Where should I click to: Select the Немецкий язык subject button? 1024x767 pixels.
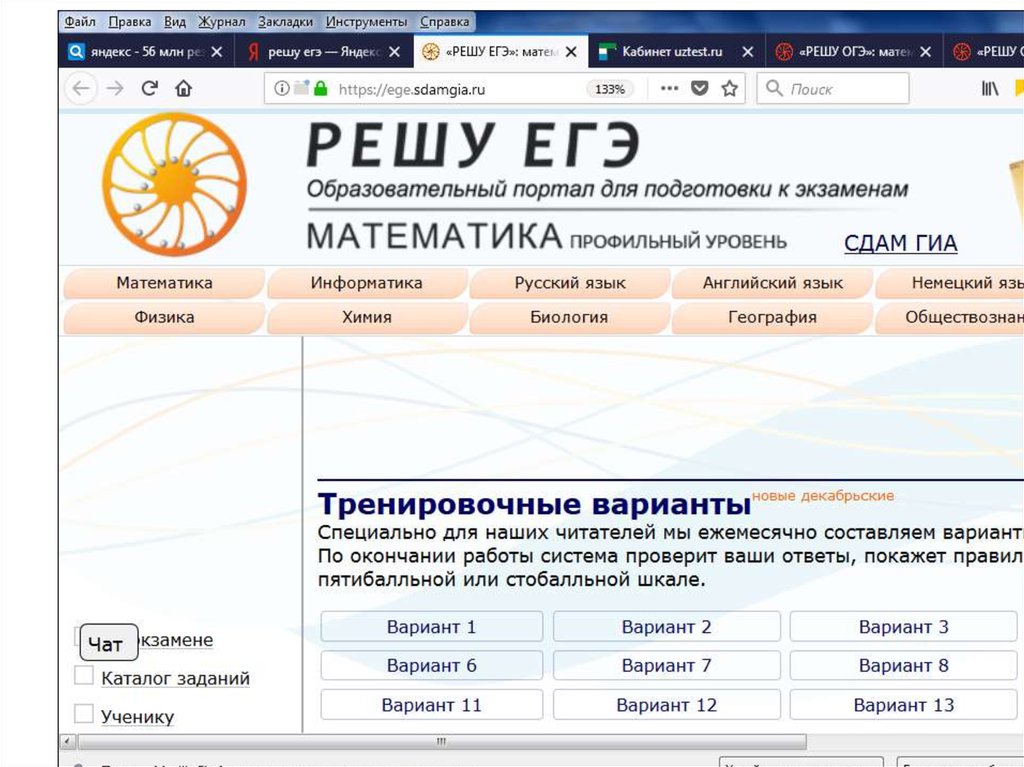(950, 283)
